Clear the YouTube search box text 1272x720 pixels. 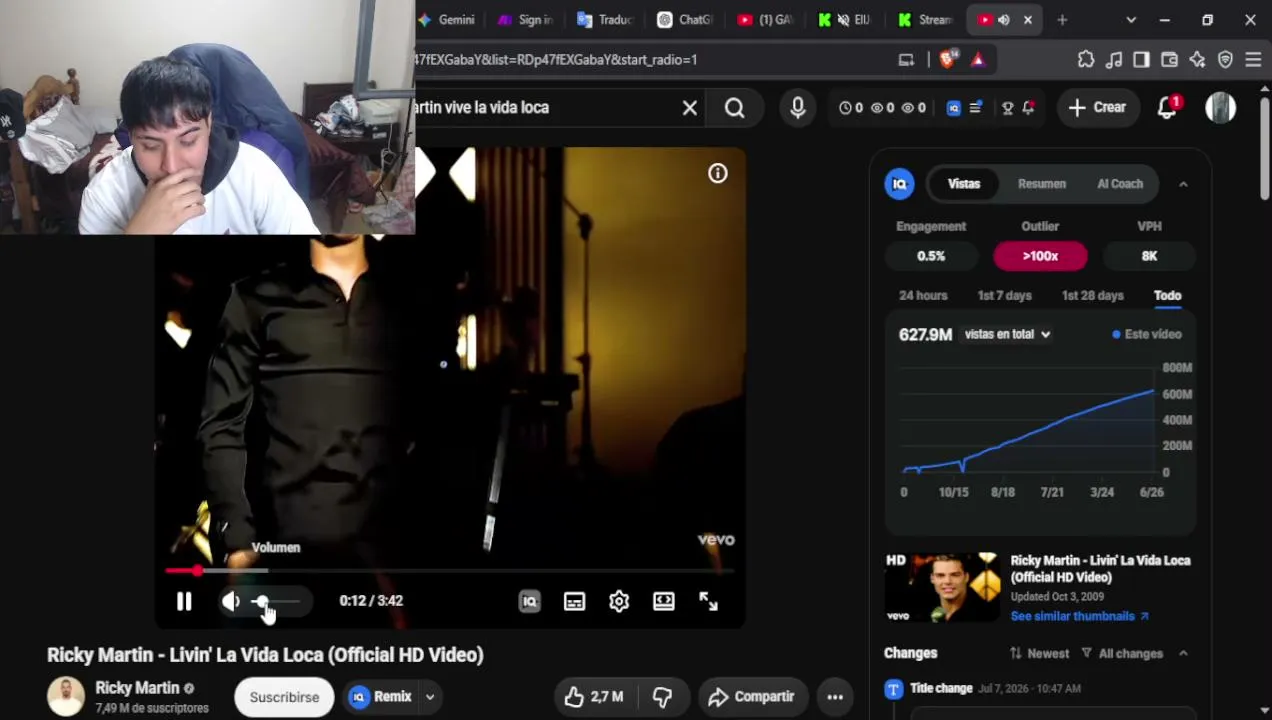point(690,108)
